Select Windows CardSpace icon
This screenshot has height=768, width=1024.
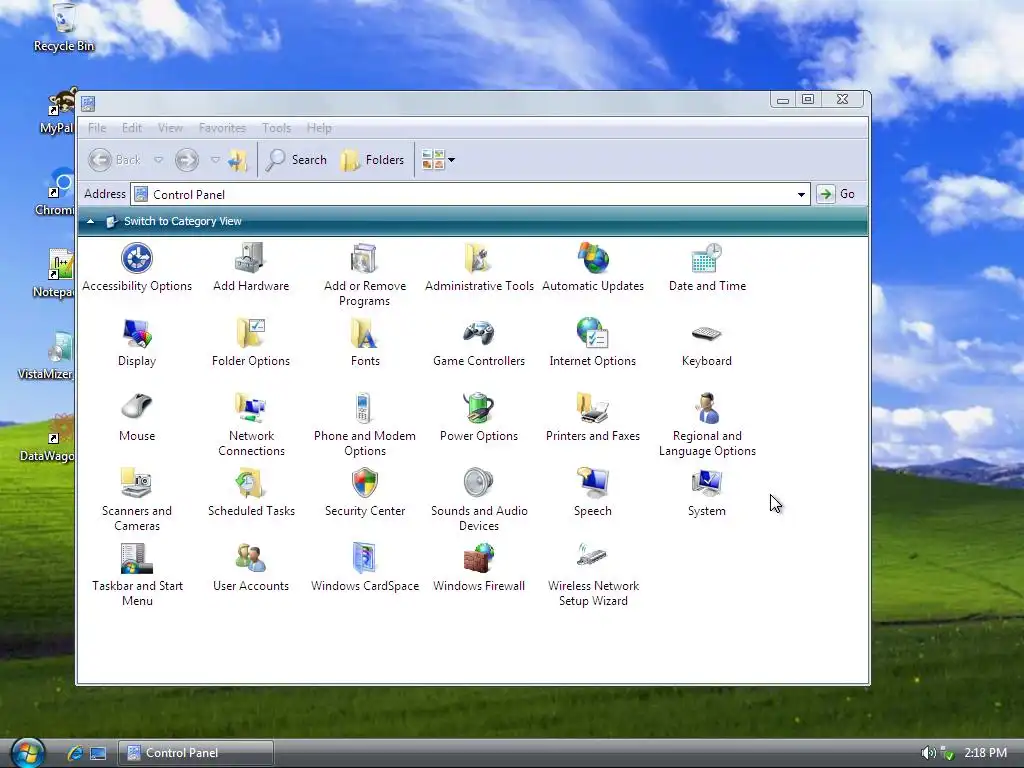364,568
